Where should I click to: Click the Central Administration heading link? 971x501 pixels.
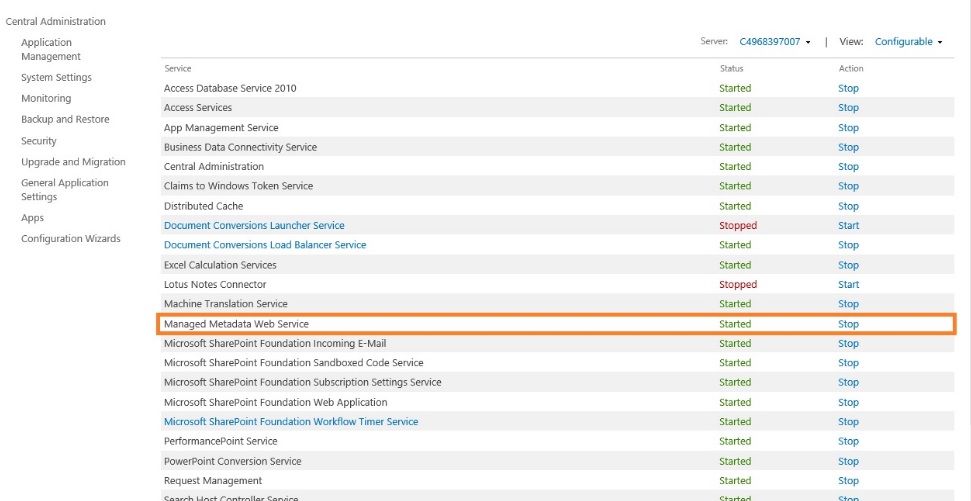pyautogui.click(x=55, y=21)
